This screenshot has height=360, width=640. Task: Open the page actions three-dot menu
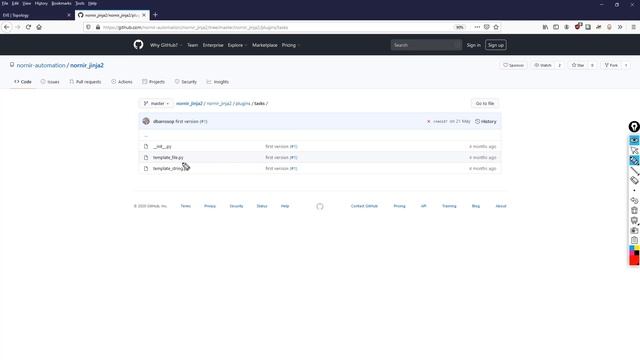point(477,27)
